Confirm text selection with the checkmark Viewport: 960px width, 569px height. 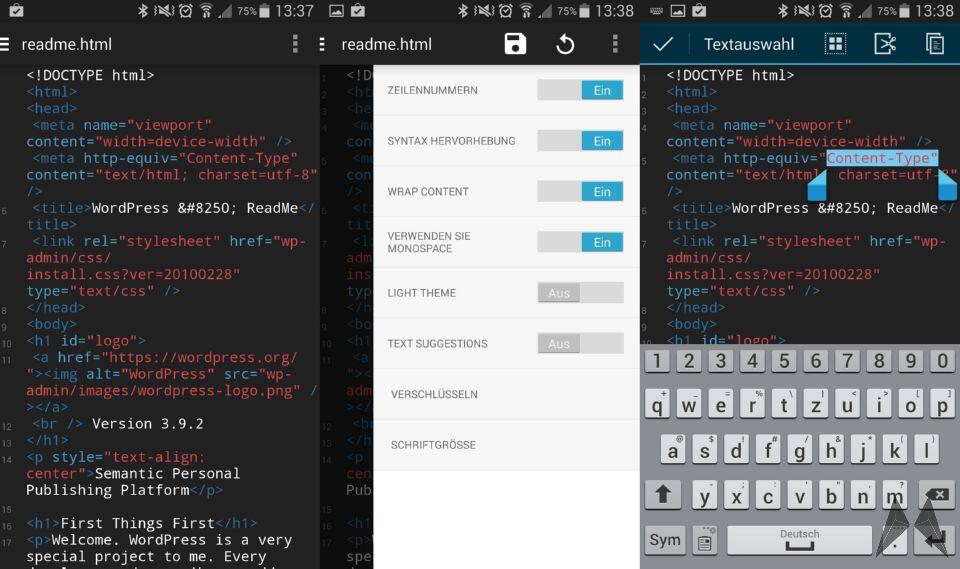(663, 44)
